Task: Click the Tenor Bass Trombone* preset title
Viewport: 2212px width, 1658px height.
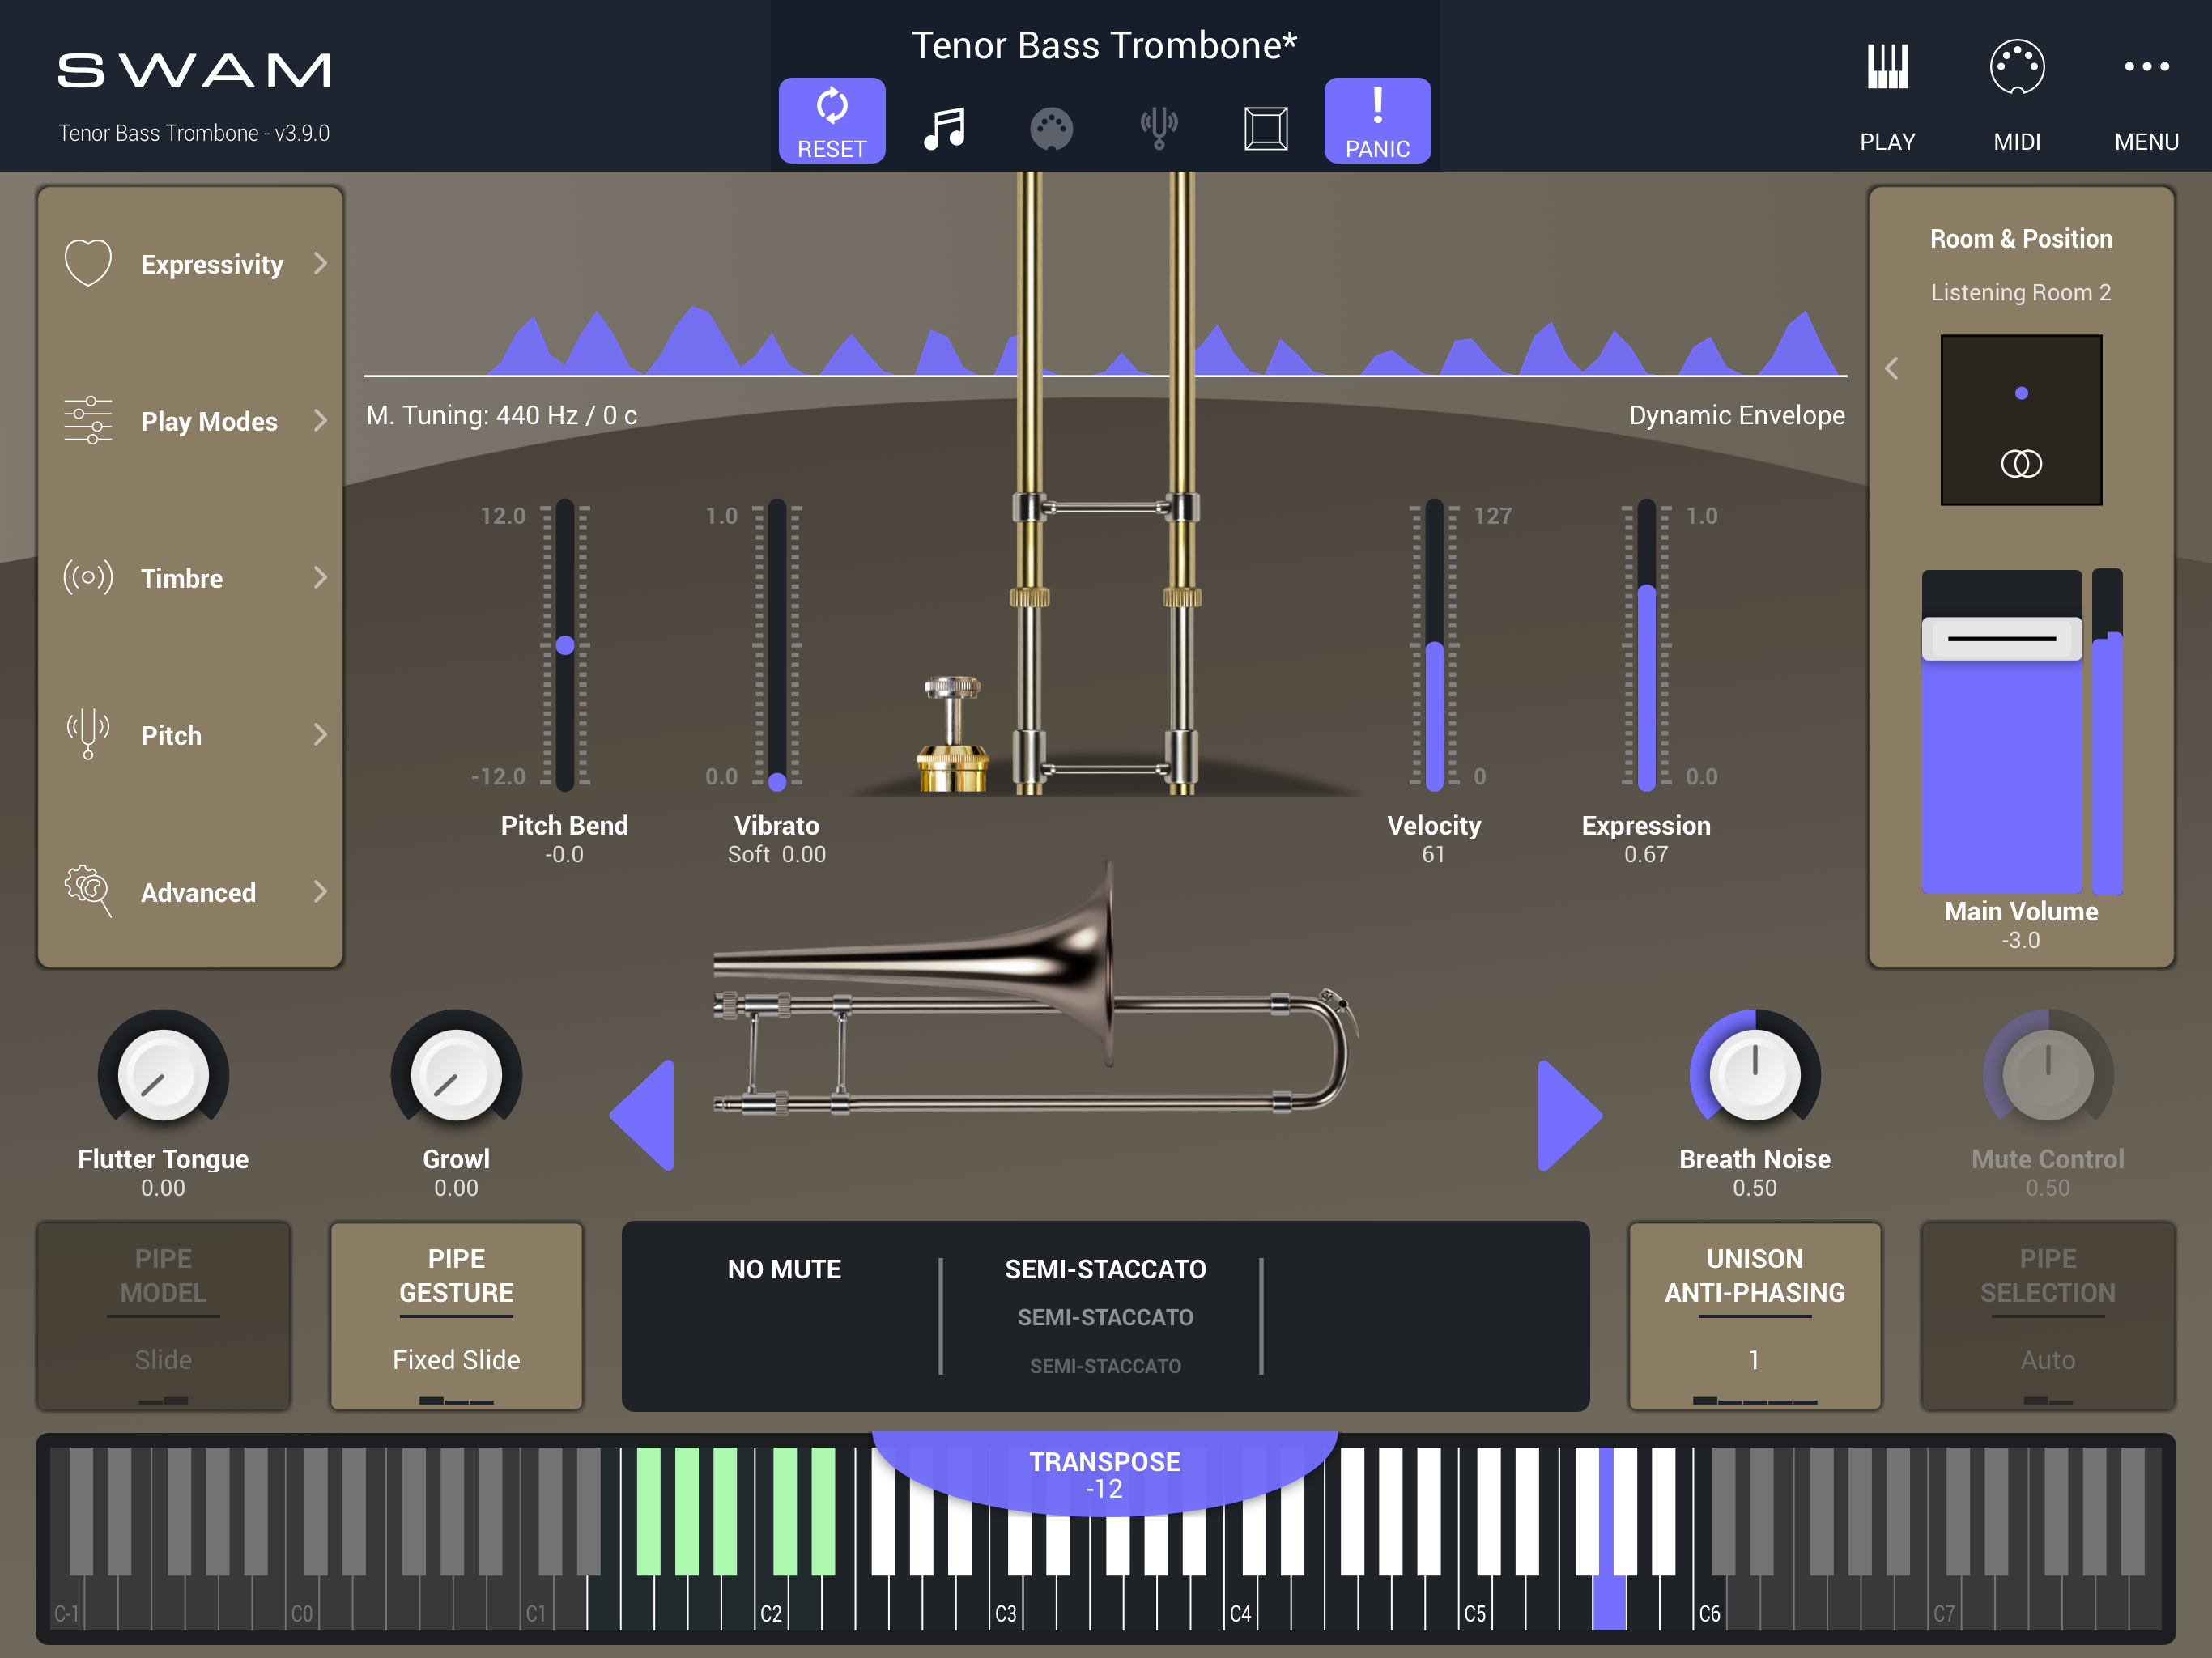Action: pos(1104,46)
